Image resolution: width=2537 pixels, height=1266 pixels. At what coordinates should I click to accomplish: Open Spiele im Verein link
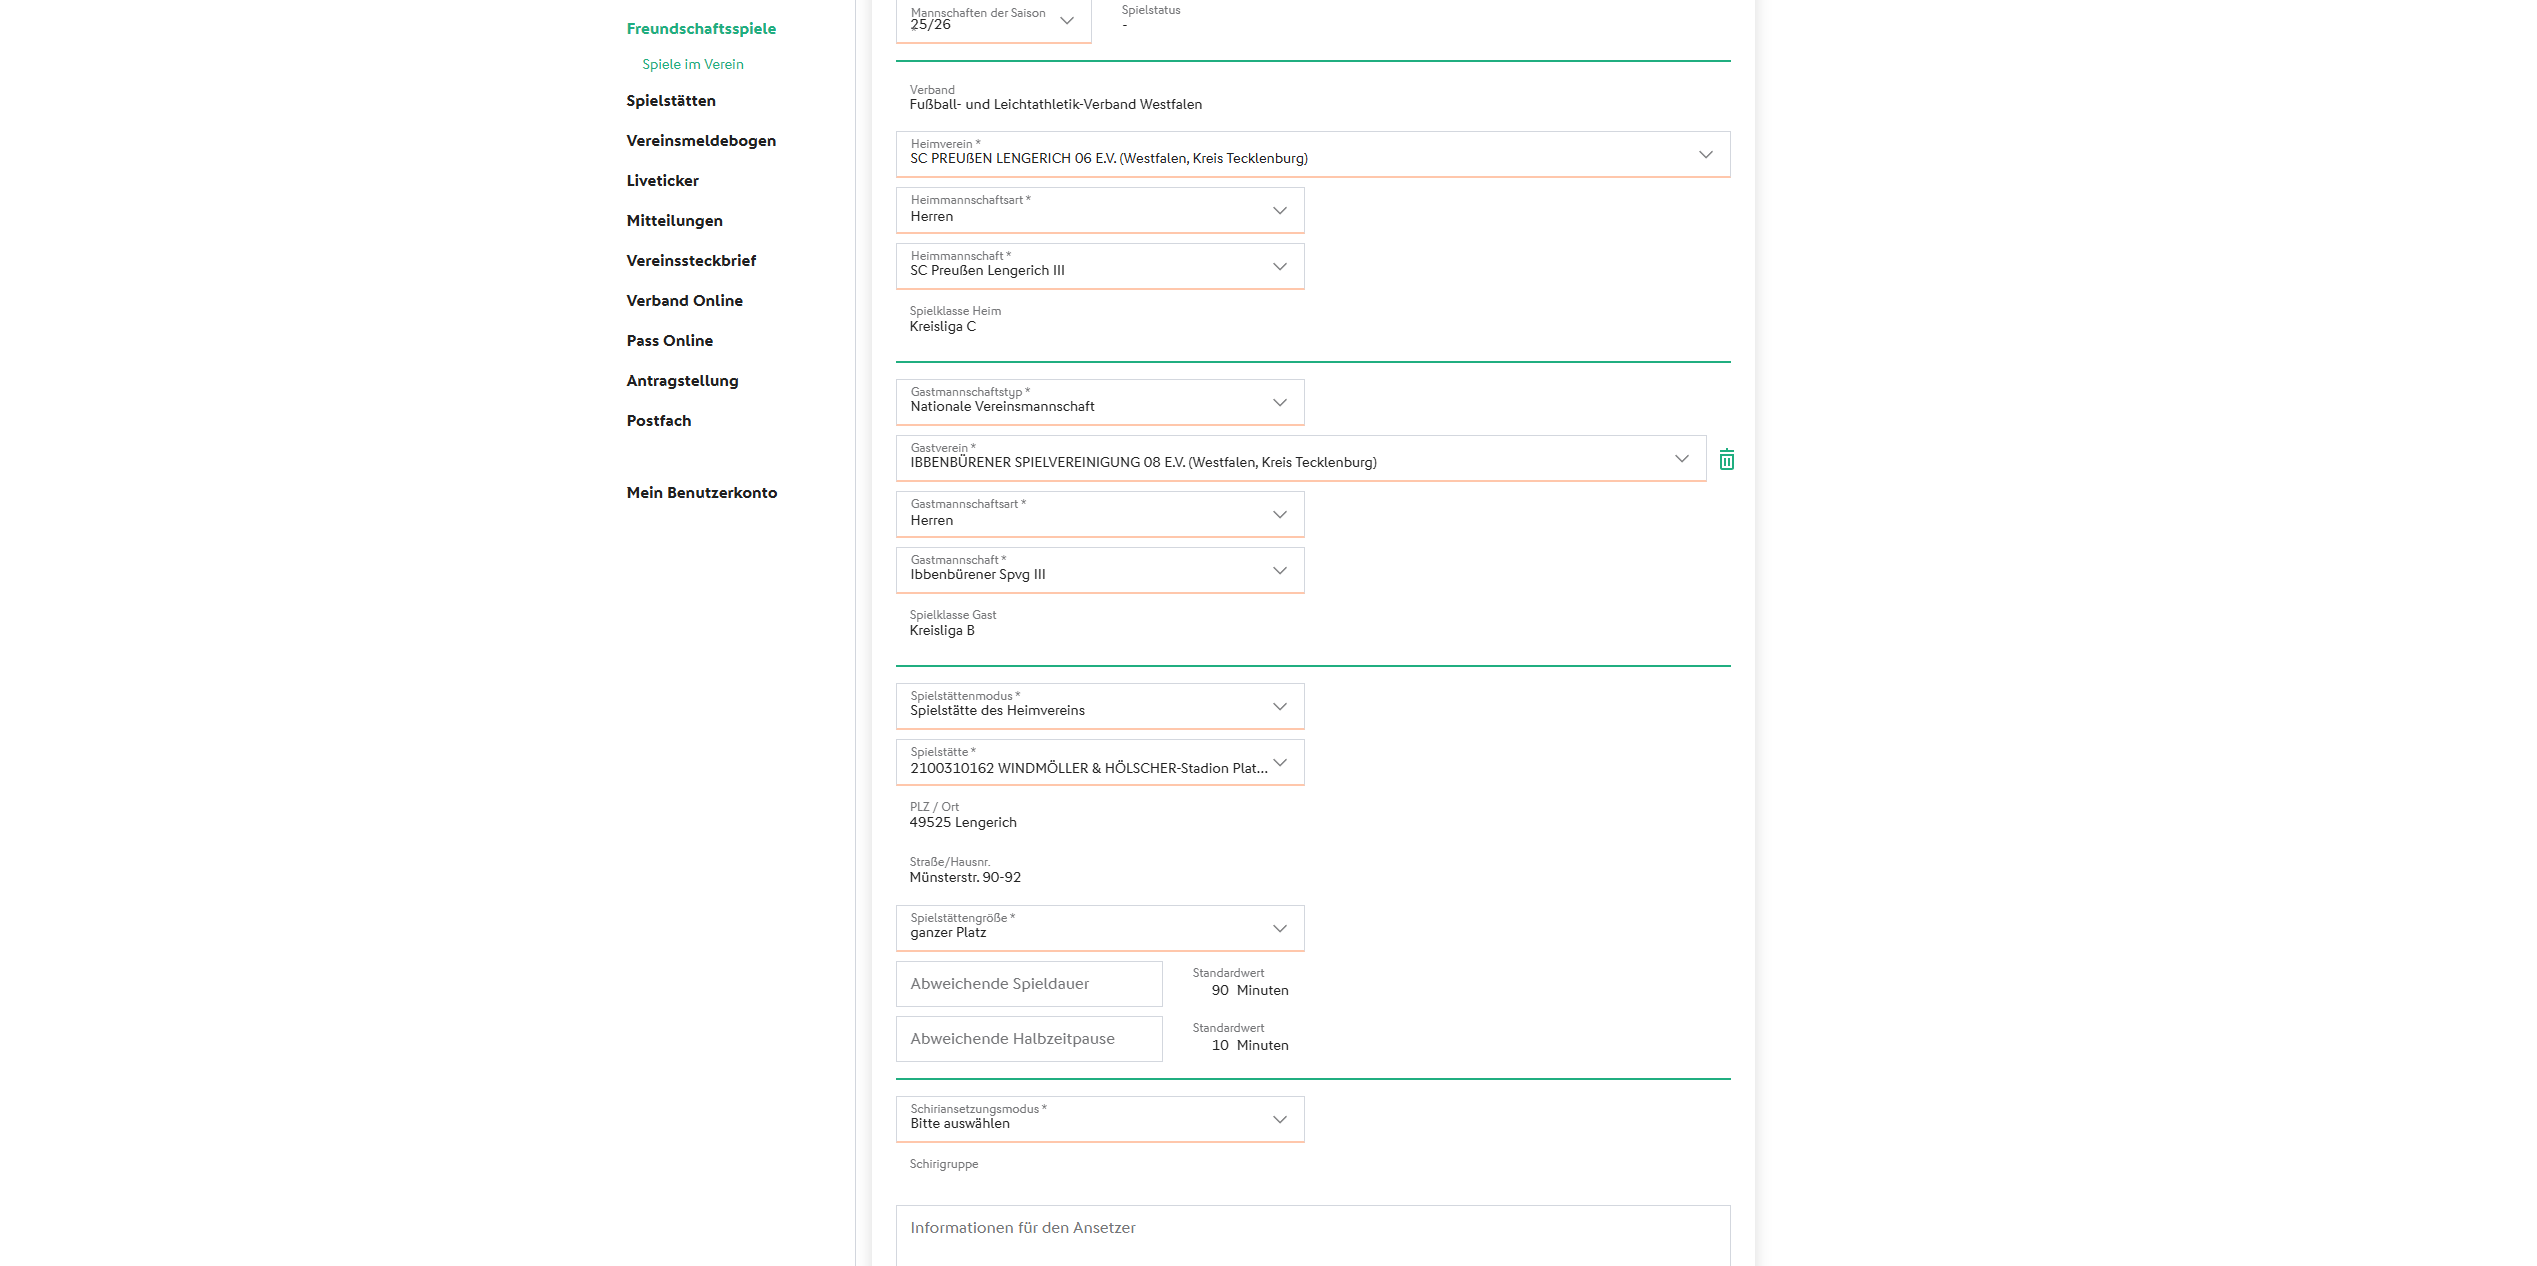(x=692, y=64)
